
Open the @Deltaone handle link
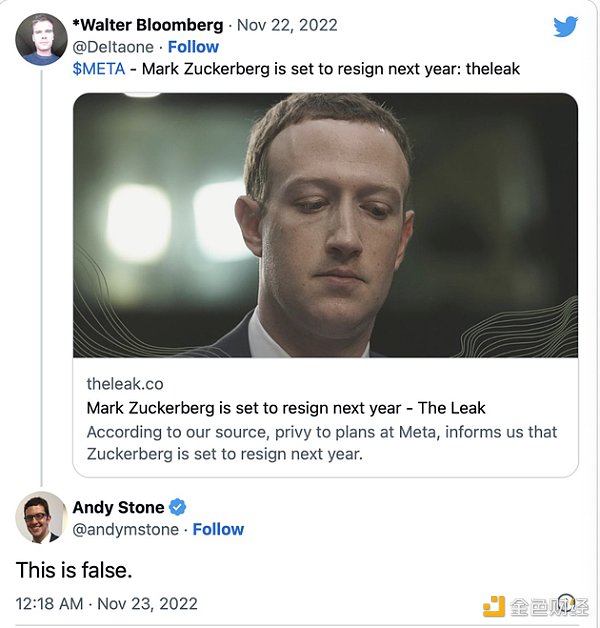tap(114, 47)
